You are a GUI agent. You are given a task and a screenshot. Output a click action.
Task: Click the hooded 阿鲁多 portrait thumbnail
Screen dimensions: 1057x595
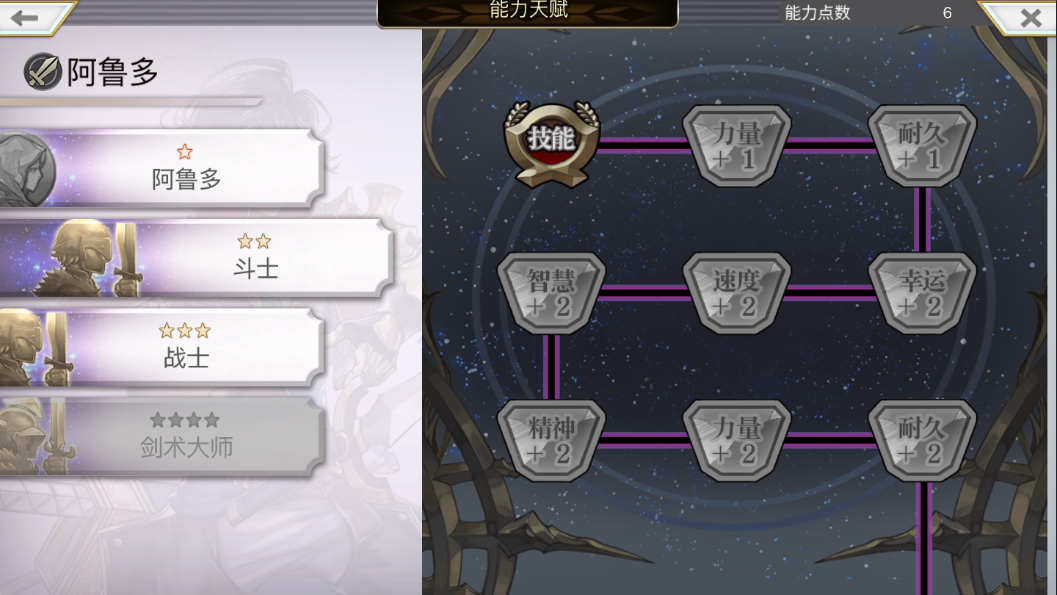pyautogui.click(x=27, y=168)
